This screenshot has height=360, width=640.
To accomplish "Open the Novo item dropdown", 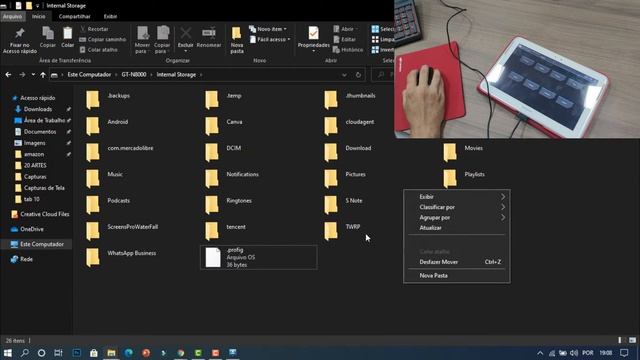I will (268, 29).
